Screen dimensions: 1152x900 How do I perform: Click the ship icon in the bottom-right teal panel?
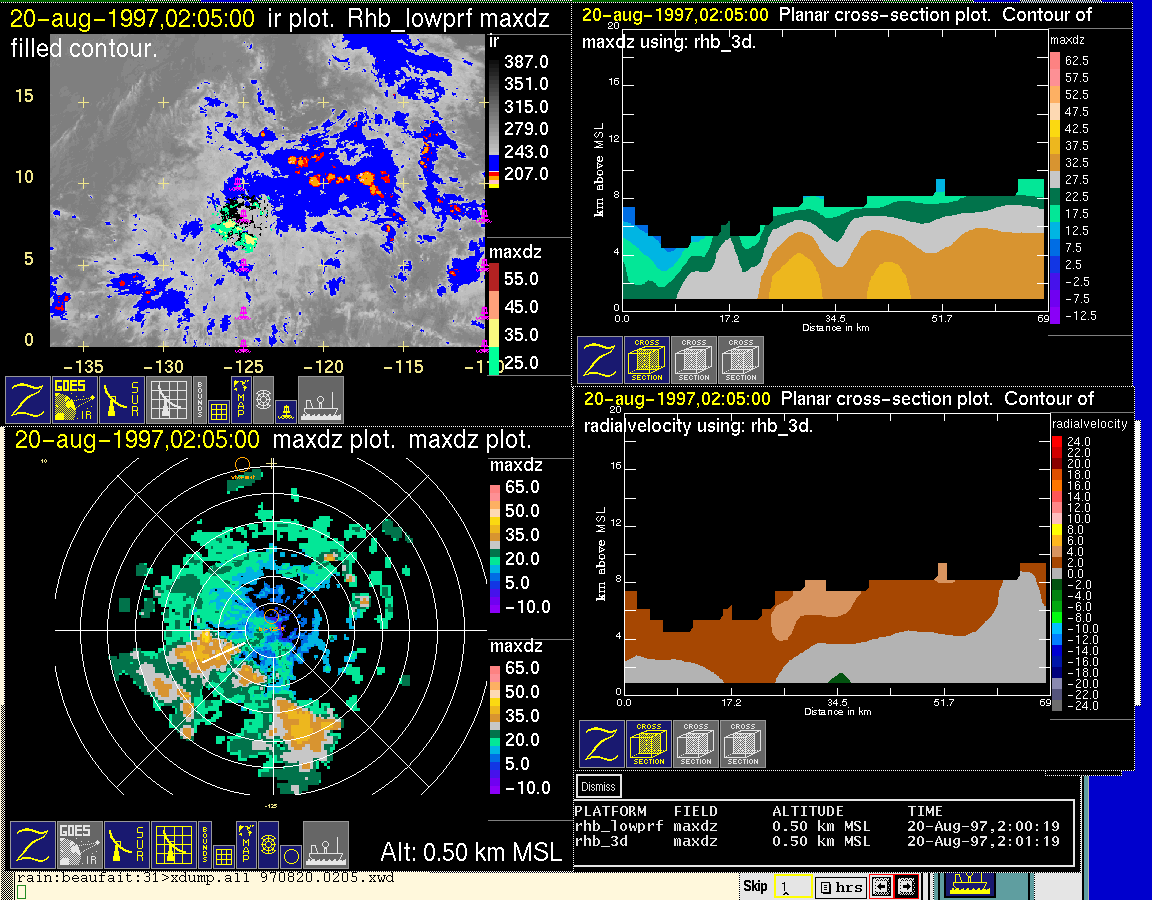pyautogui.click(x=967, y=884)
